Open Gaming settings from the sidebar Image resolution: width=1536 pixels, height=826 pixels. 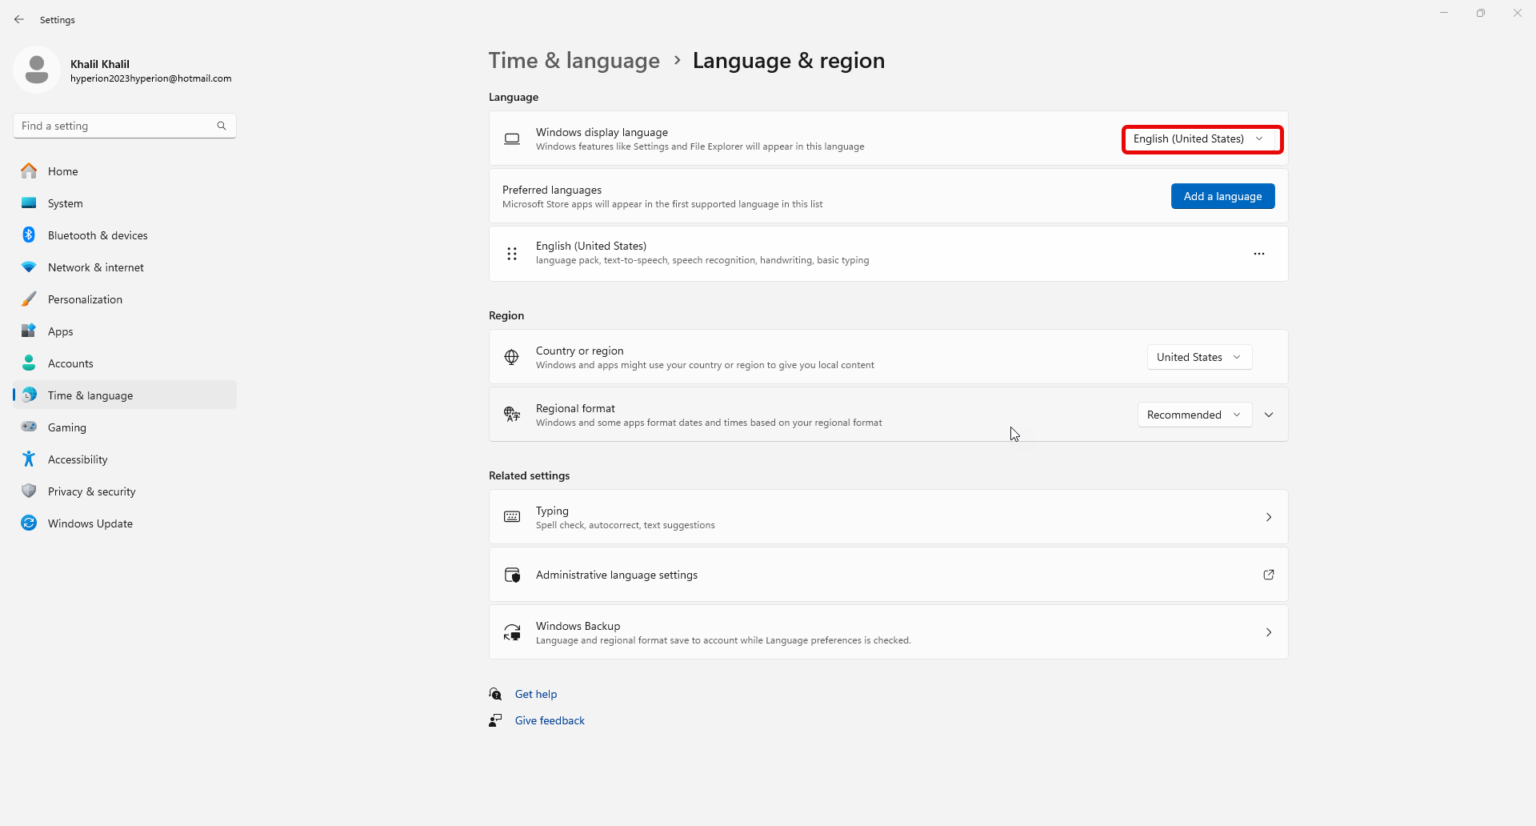(66, 427)
